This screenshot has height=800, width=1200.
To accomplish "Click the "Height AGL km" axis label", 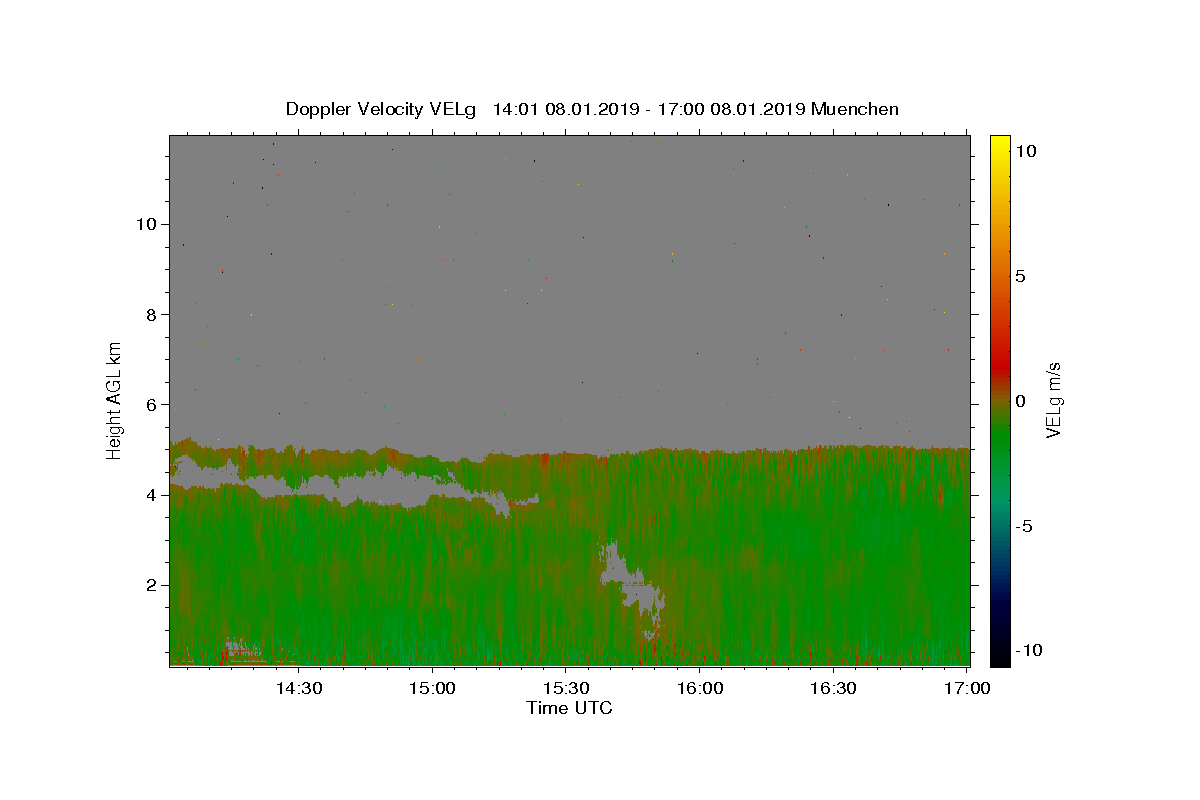I will click(x=115, y=400).
